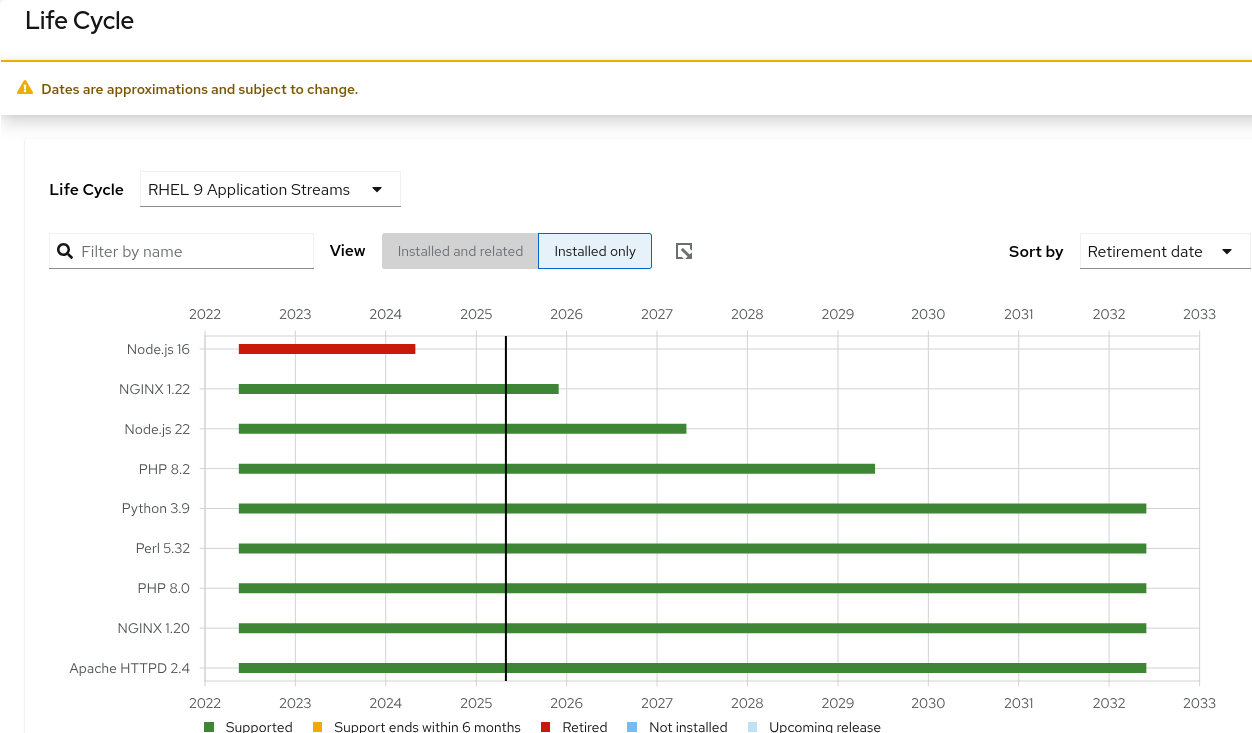Open the RHEL 9 Application Streams dropdown
1252x733 pixels.
pyautogui.click(x=270, y=189)
